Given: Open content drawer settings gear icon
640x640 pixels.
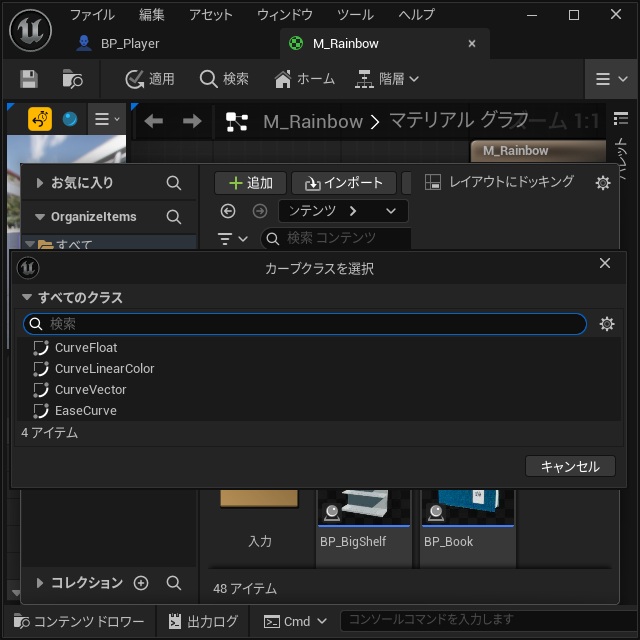Looking at the screenshot, I should click(x=603, y=182).
